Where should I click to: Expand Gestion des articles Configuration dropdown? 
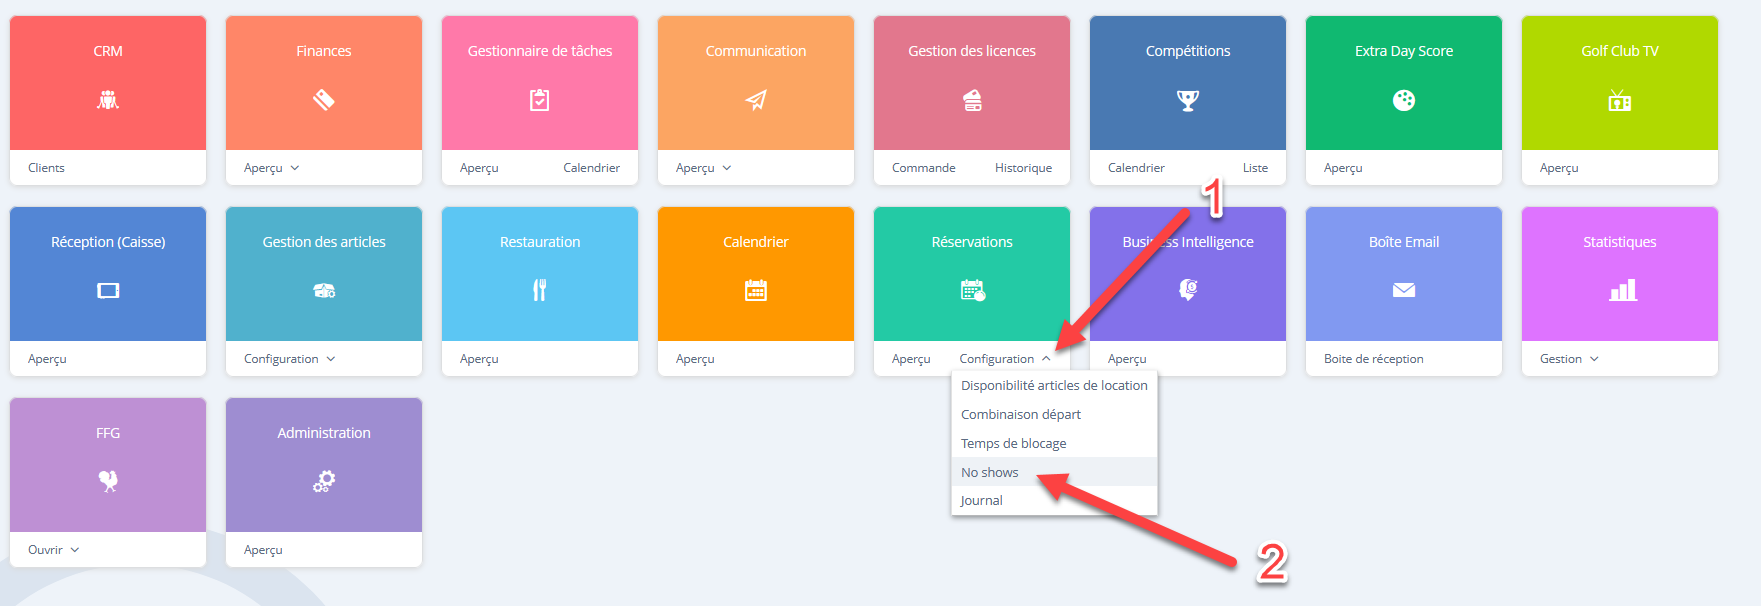pyautogui.click(x=289, y=359)
